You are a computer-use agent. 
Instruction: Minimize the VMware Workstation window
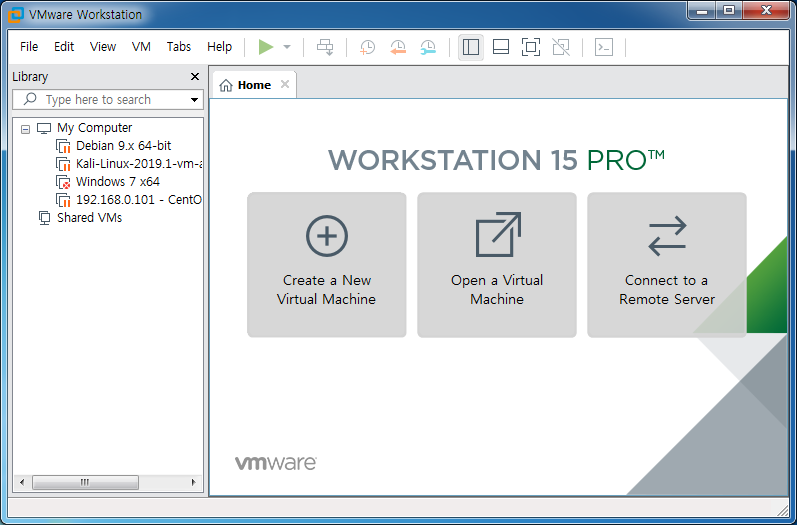(702, 10)
